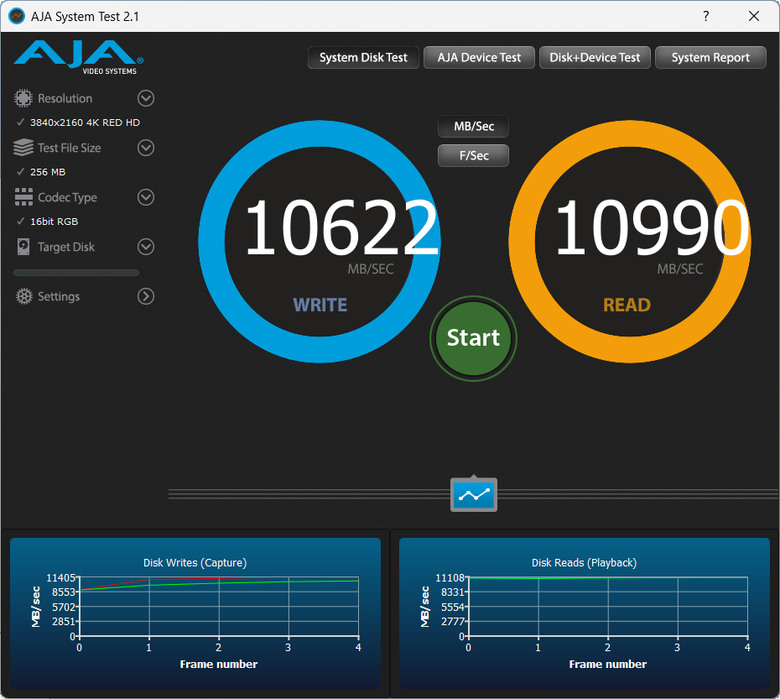
Task: Select the 3840x2160 4K RED HD option
Action: pos(85,122)
